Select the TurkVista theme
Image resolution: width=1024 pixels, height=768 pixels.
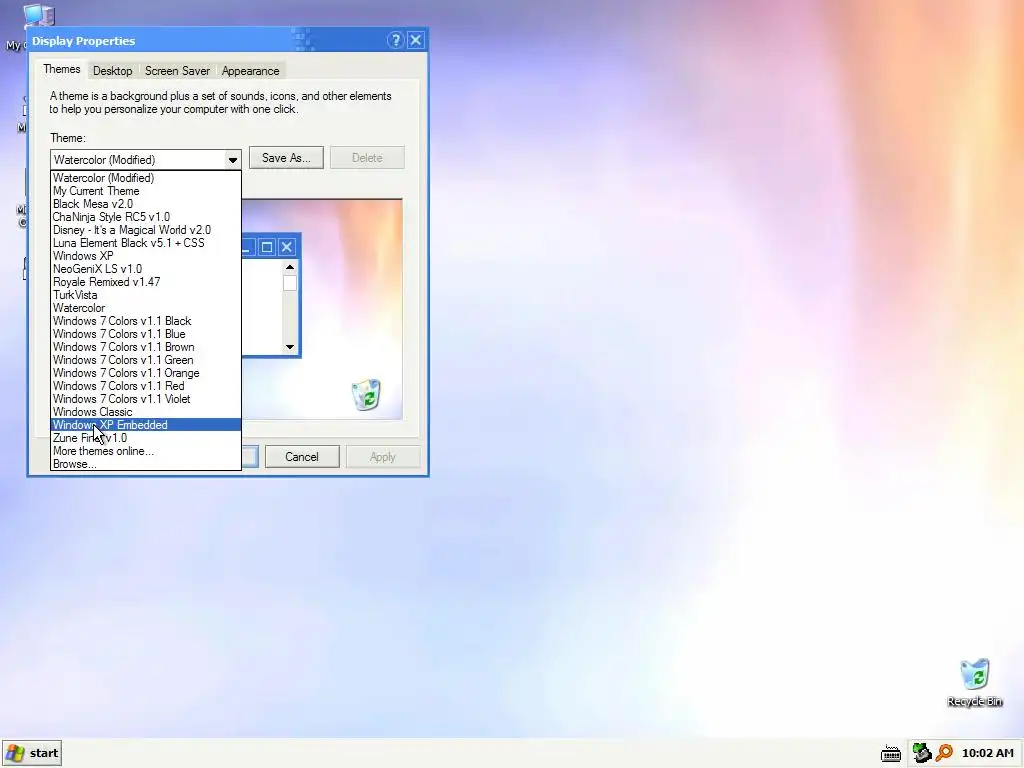click(146, 295)
